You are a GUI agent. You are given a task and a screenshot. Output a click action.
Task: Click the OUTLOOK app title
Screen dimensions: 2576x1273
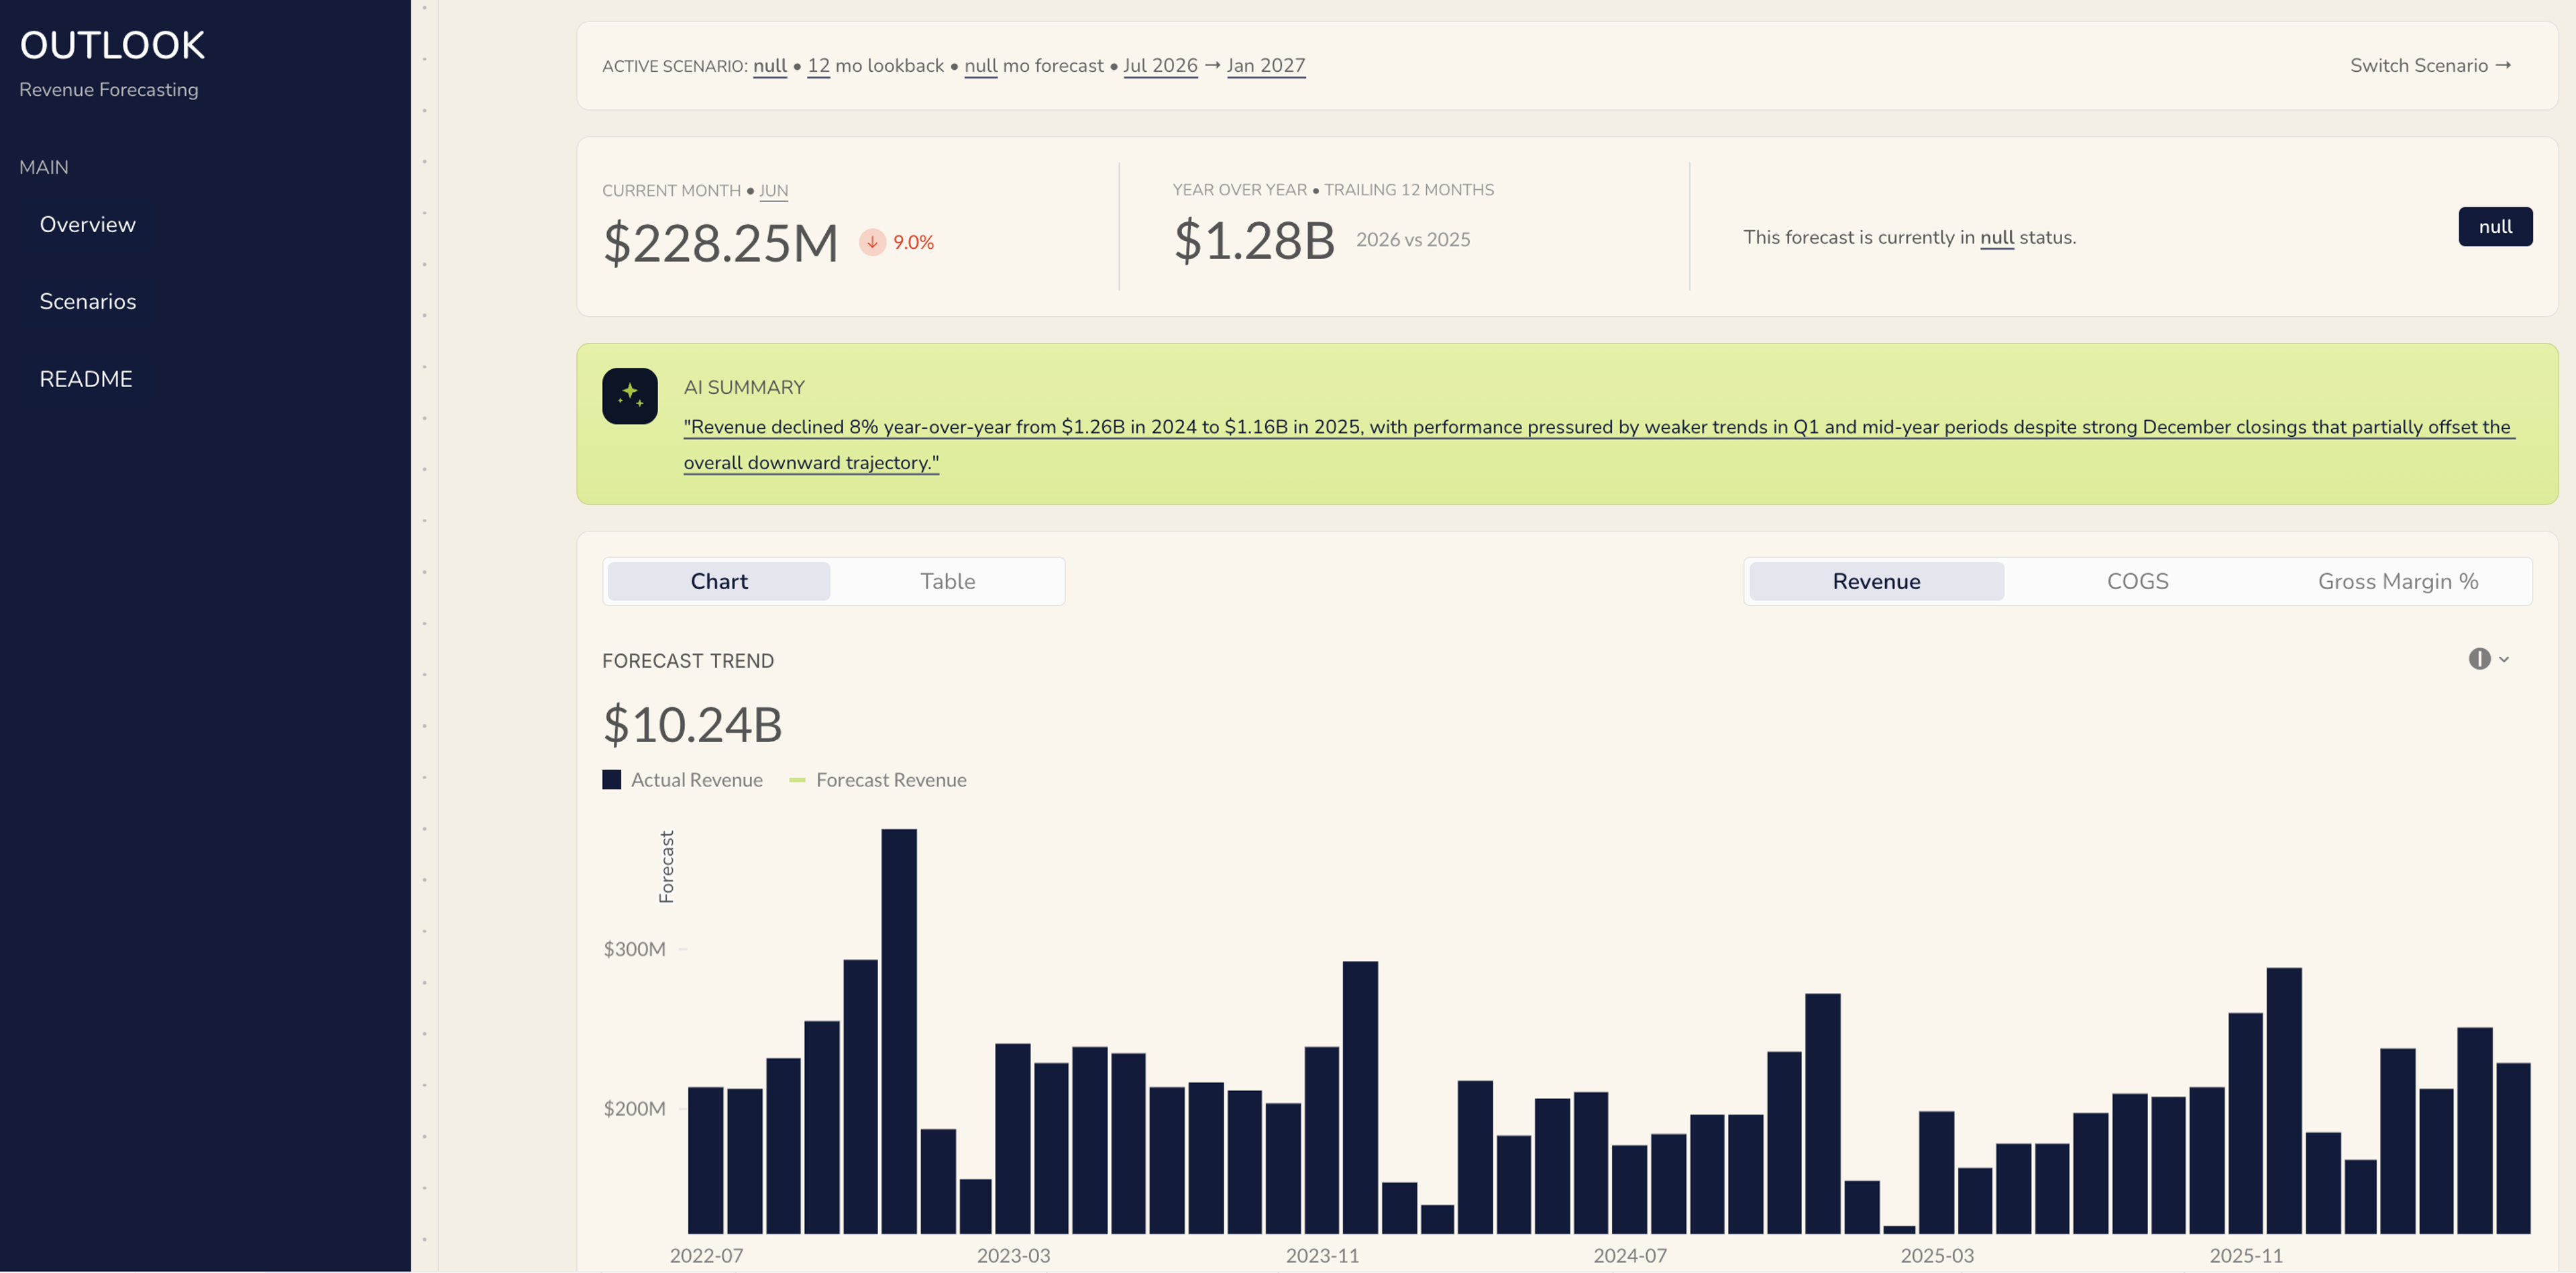pos(112,45)
